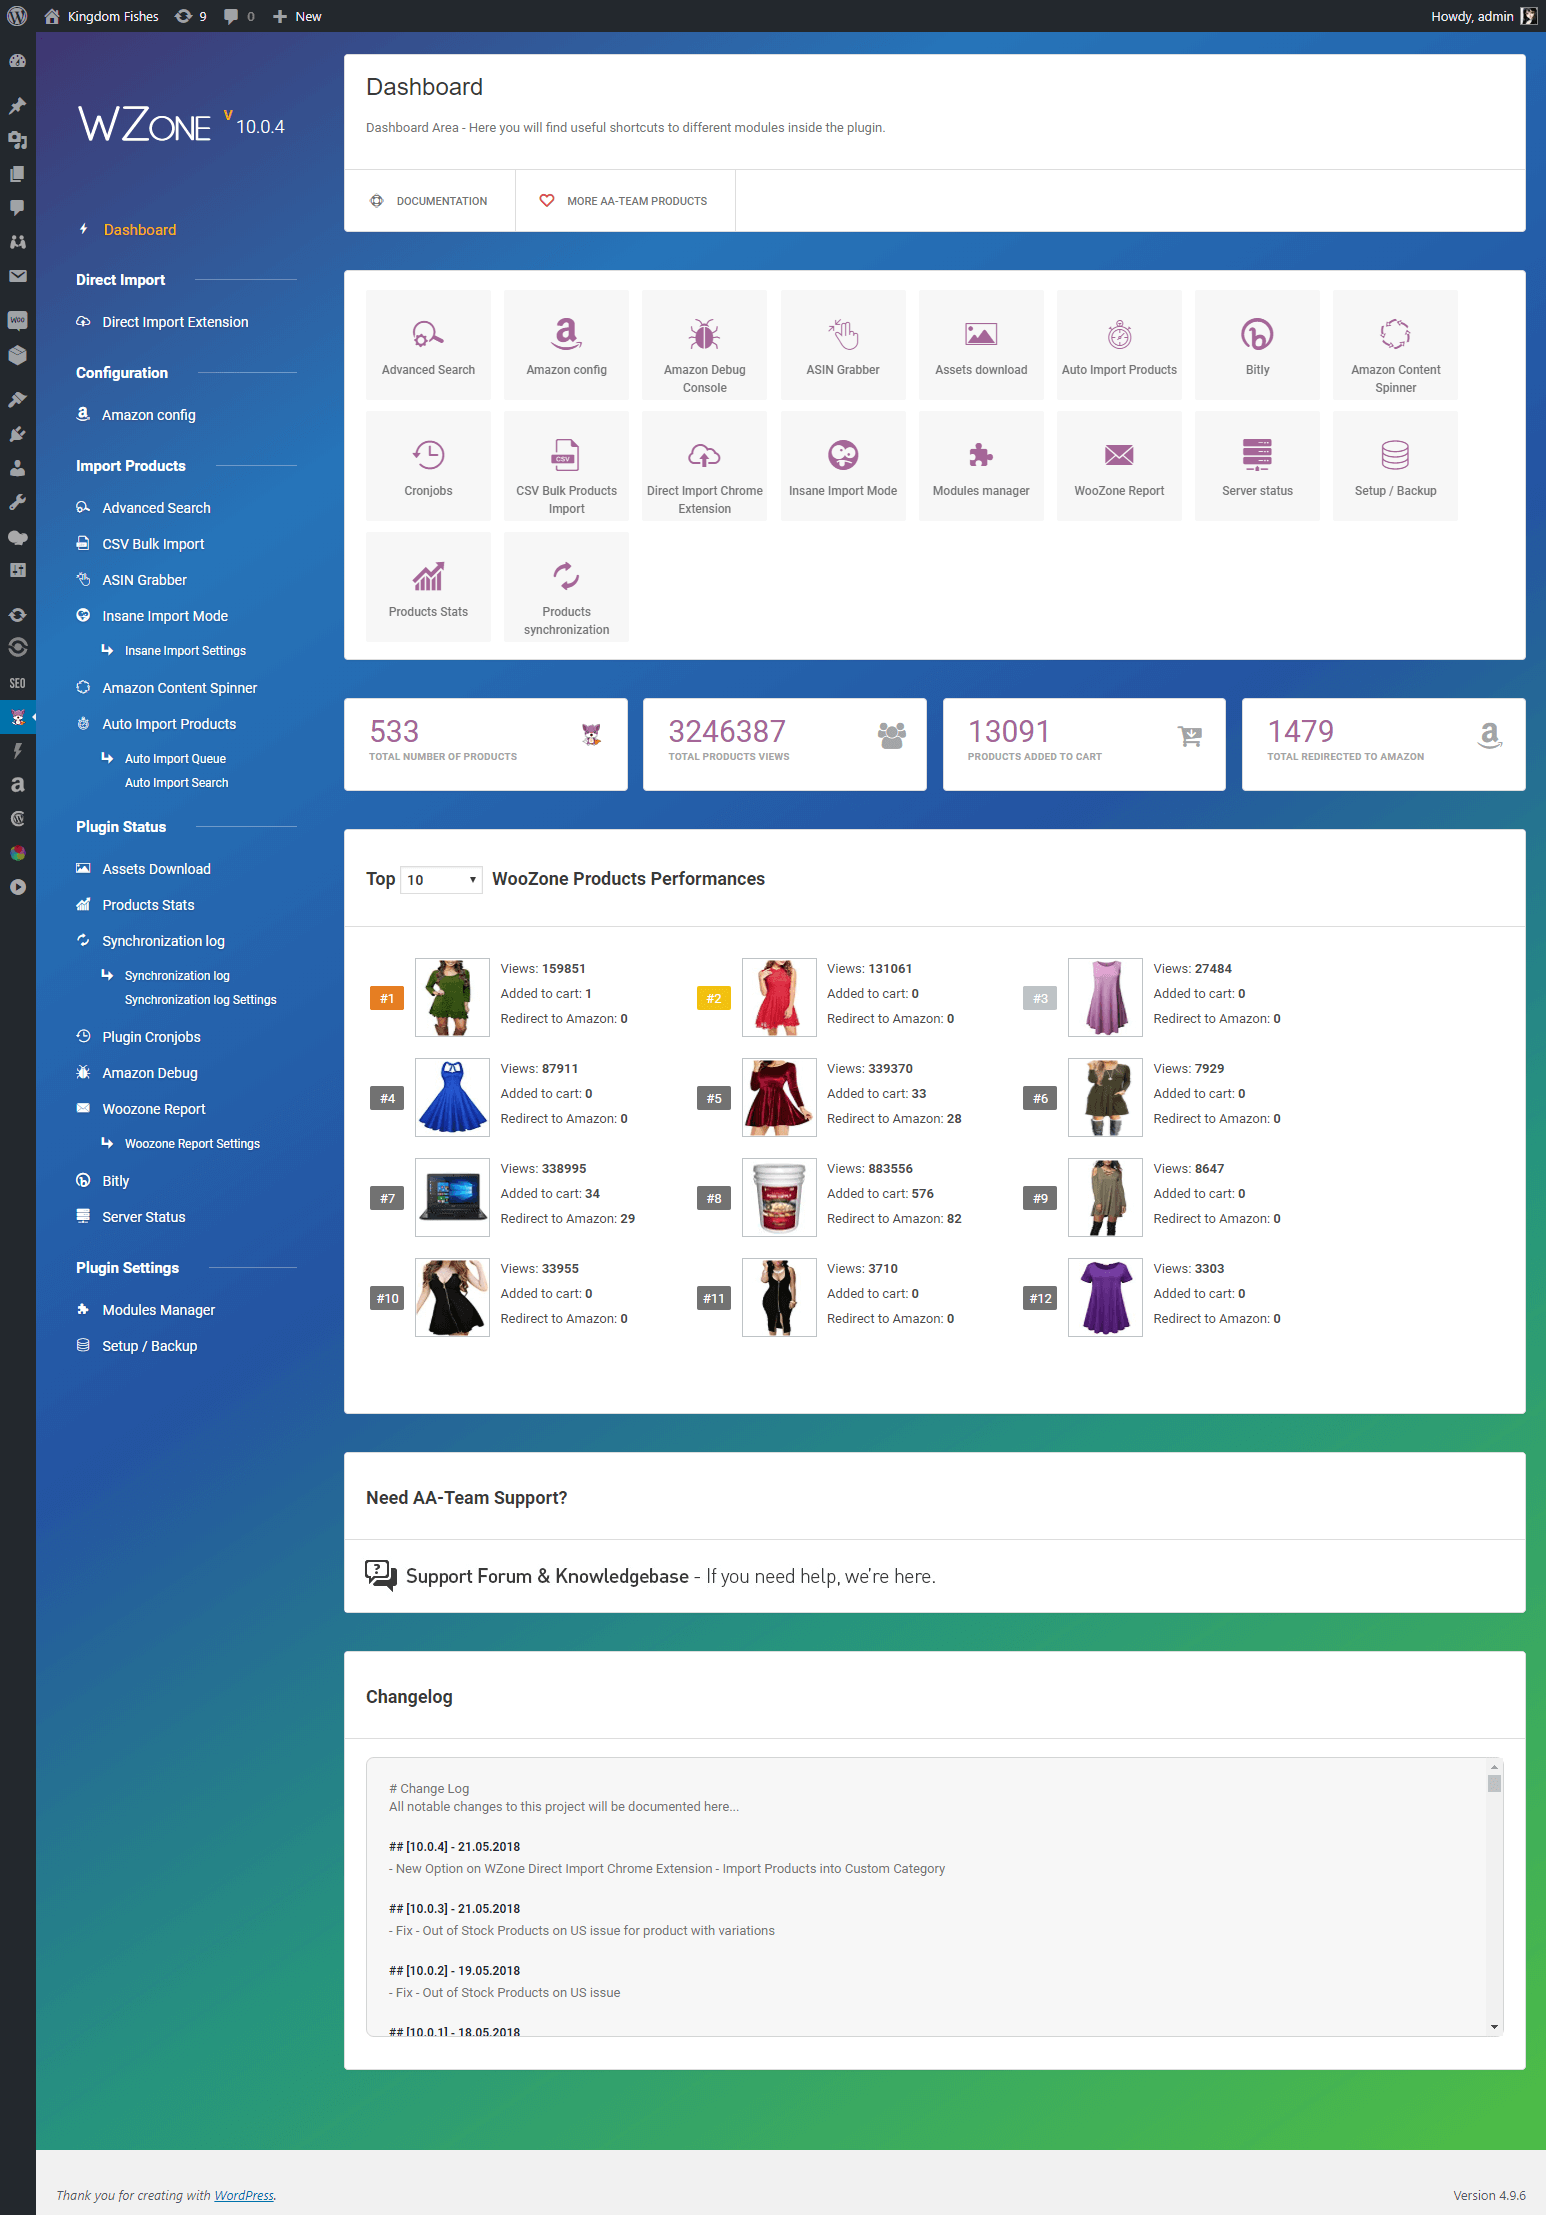Click the WZone logo
1546x2215 pixels.
[x=145, y=125]
